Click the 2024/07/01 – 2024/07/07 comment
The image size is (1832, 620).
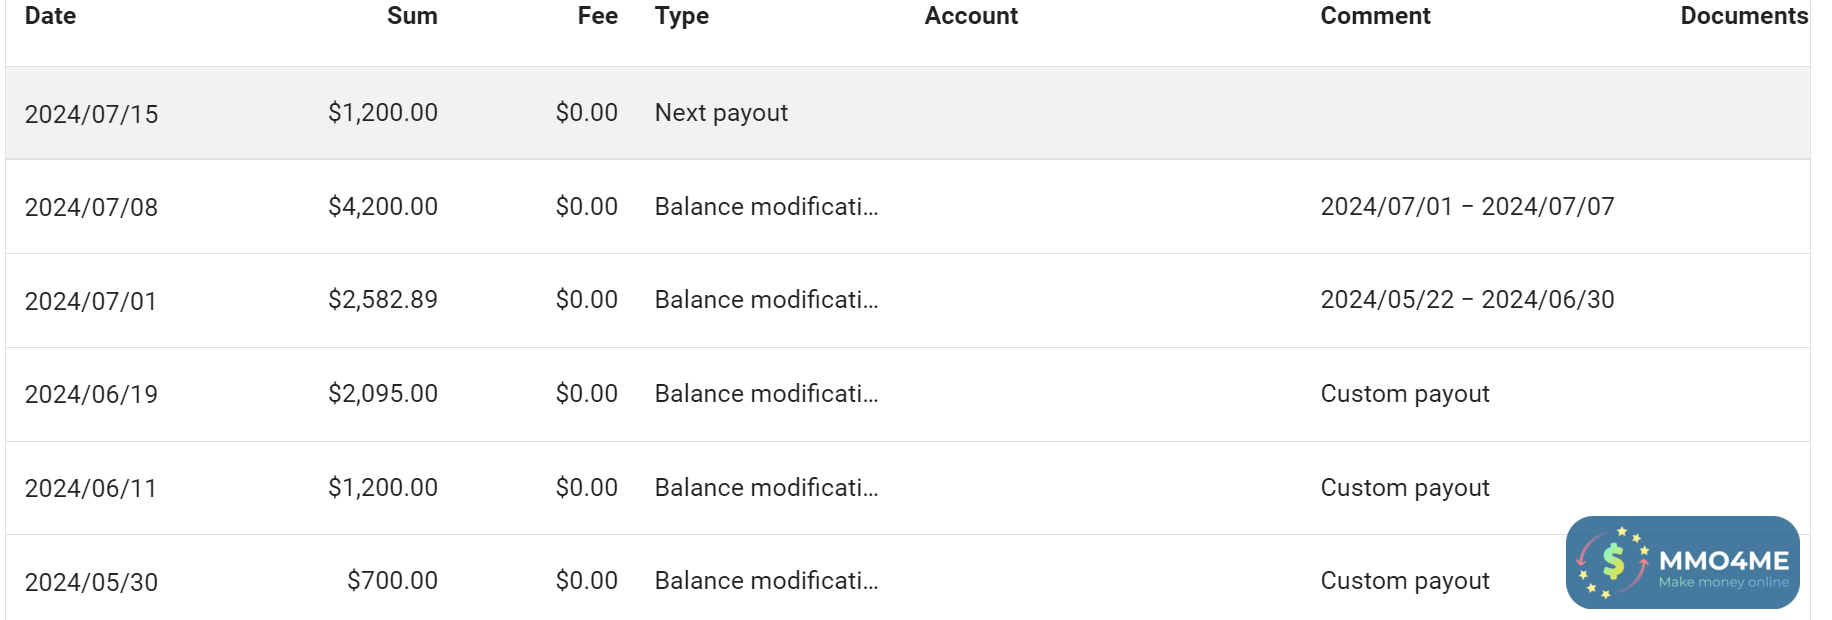pyautogui.click(x=1467, y=207)
